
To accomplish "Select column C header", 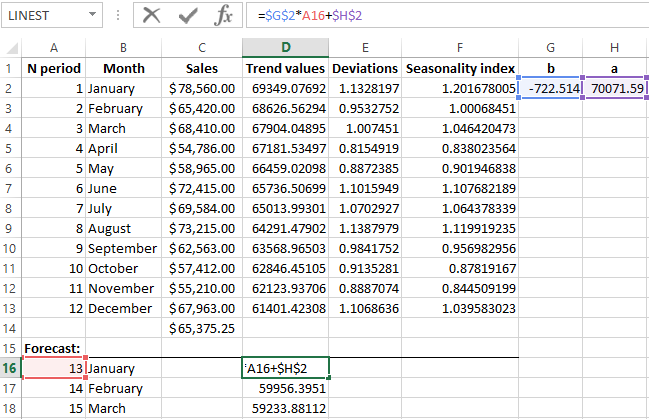I will pos(202,48).
